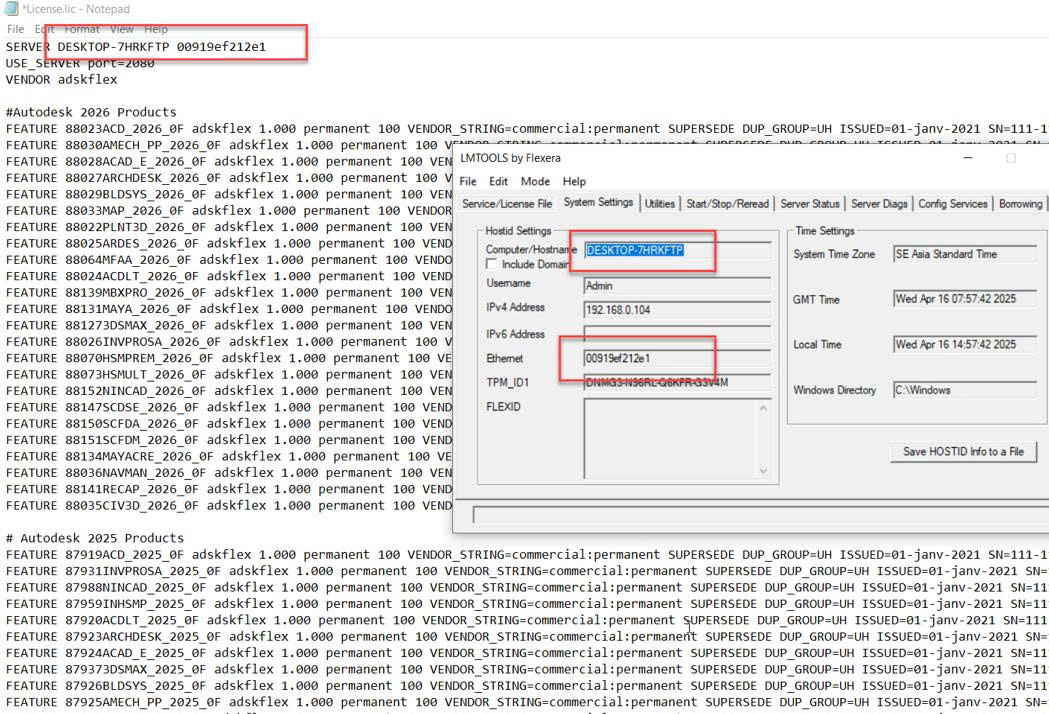The width and height of the screenshot is (1049, 714).
Task: Open the Server Status tab
Action: point(809,203)
